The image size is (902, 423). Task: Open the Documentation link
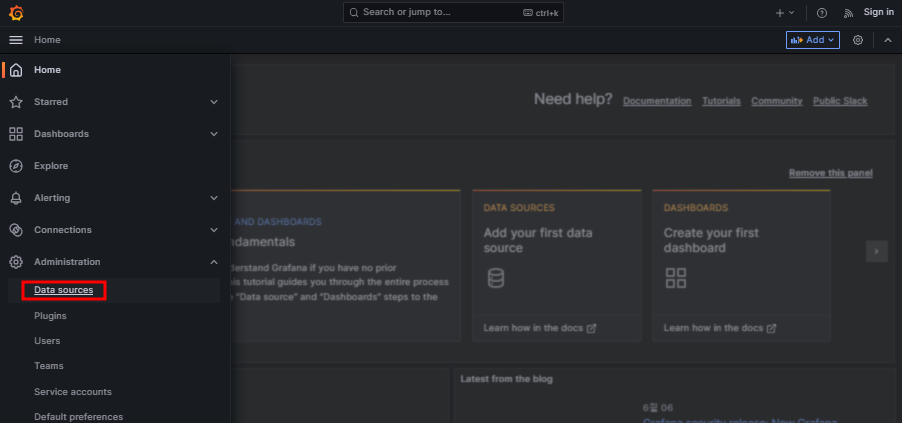[657, 101]
